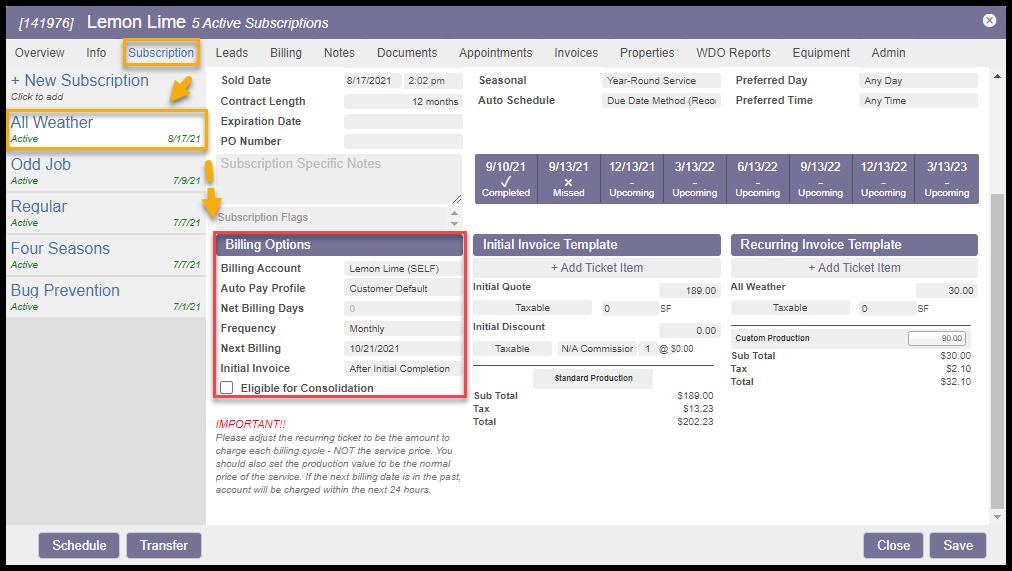Viewport: 1012px width, 571px height.
Task: Close dialog with the top-right X icon
Action: pyautogui.click(x=989, y=20)
